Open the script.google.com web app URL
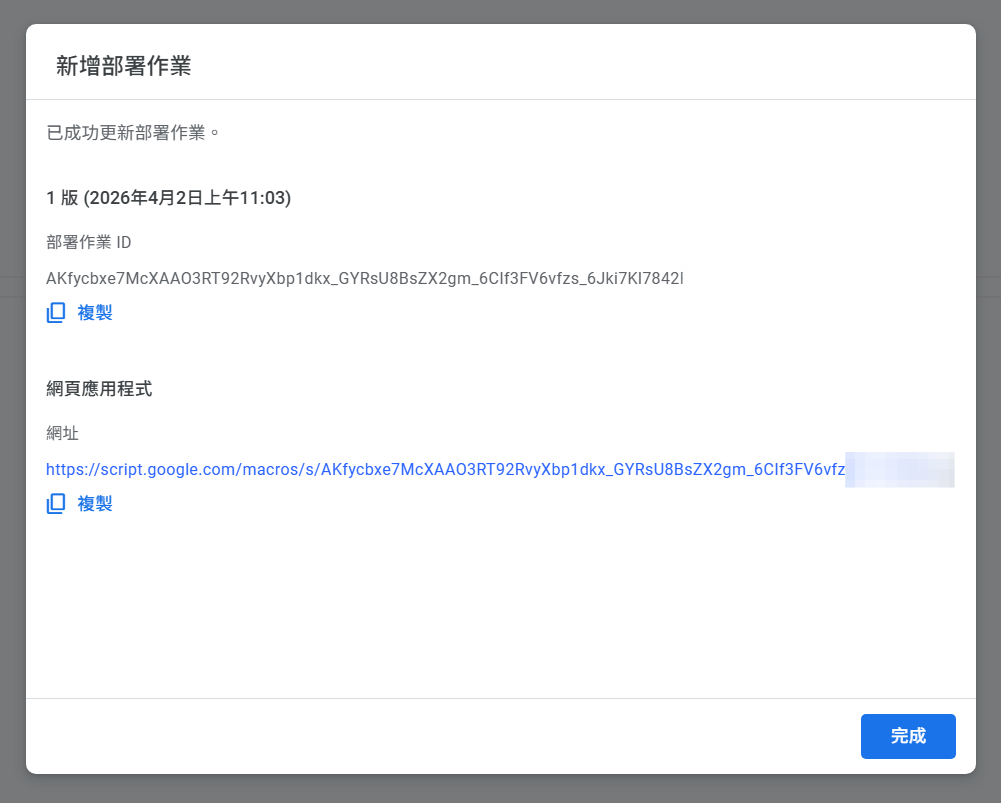The image size is (1001, 803). (x=445, y=469)
